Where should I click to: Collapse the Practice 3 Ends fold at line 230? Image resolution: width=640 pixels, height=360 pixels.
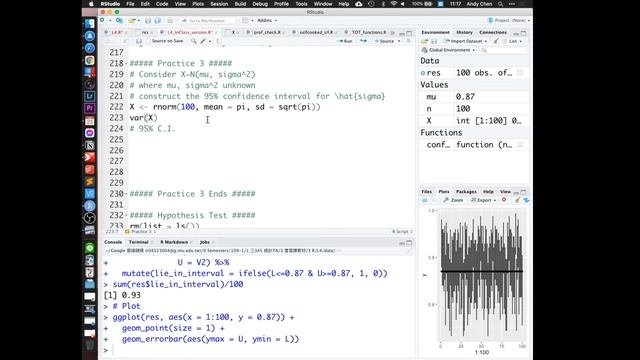[126, 194]
